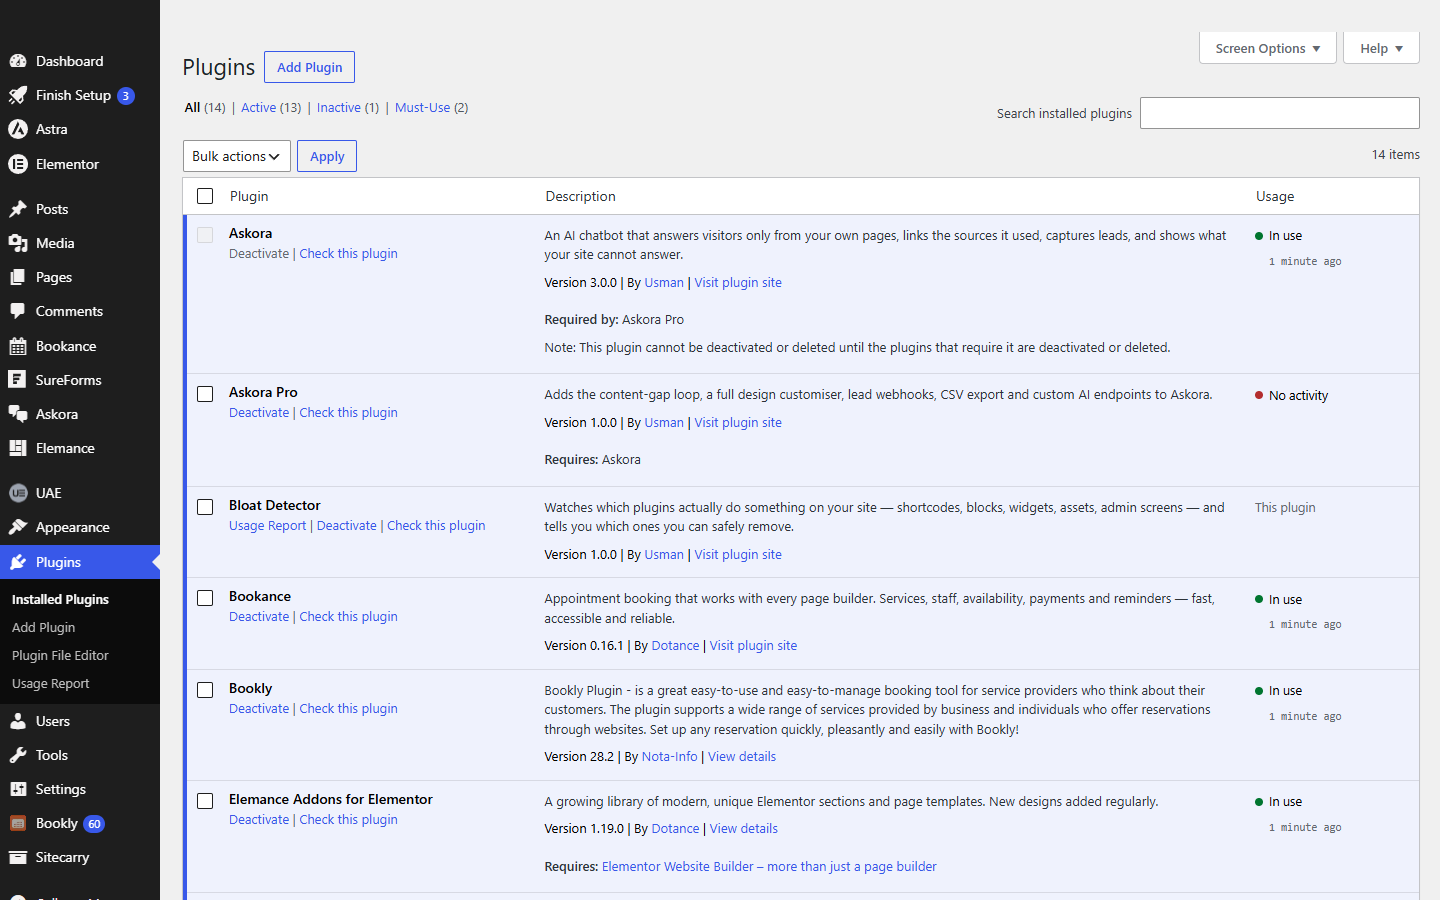
Task: Click the Users icon in sidebar
Action: [18, 721]
